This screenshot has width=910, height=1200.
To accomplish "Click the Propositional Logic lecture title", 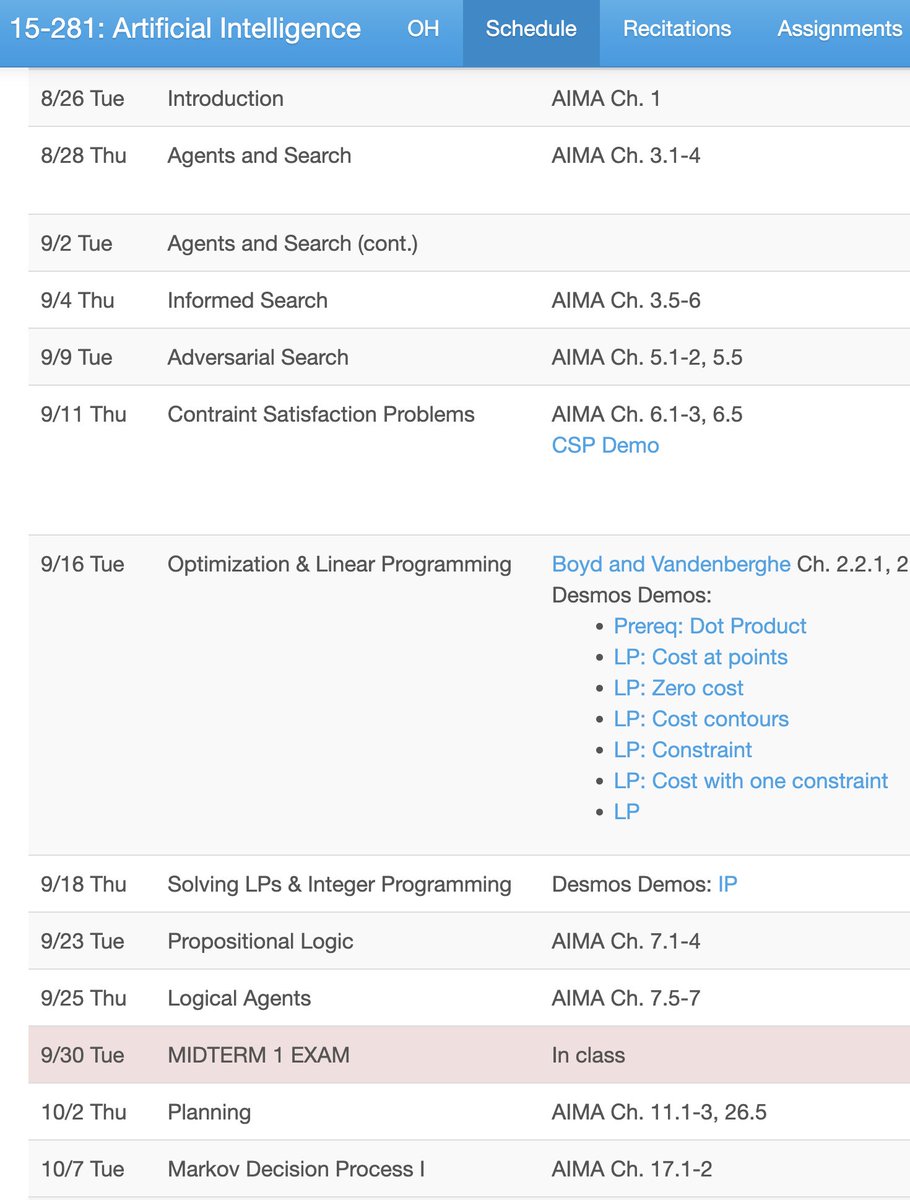I will (260, 941).
